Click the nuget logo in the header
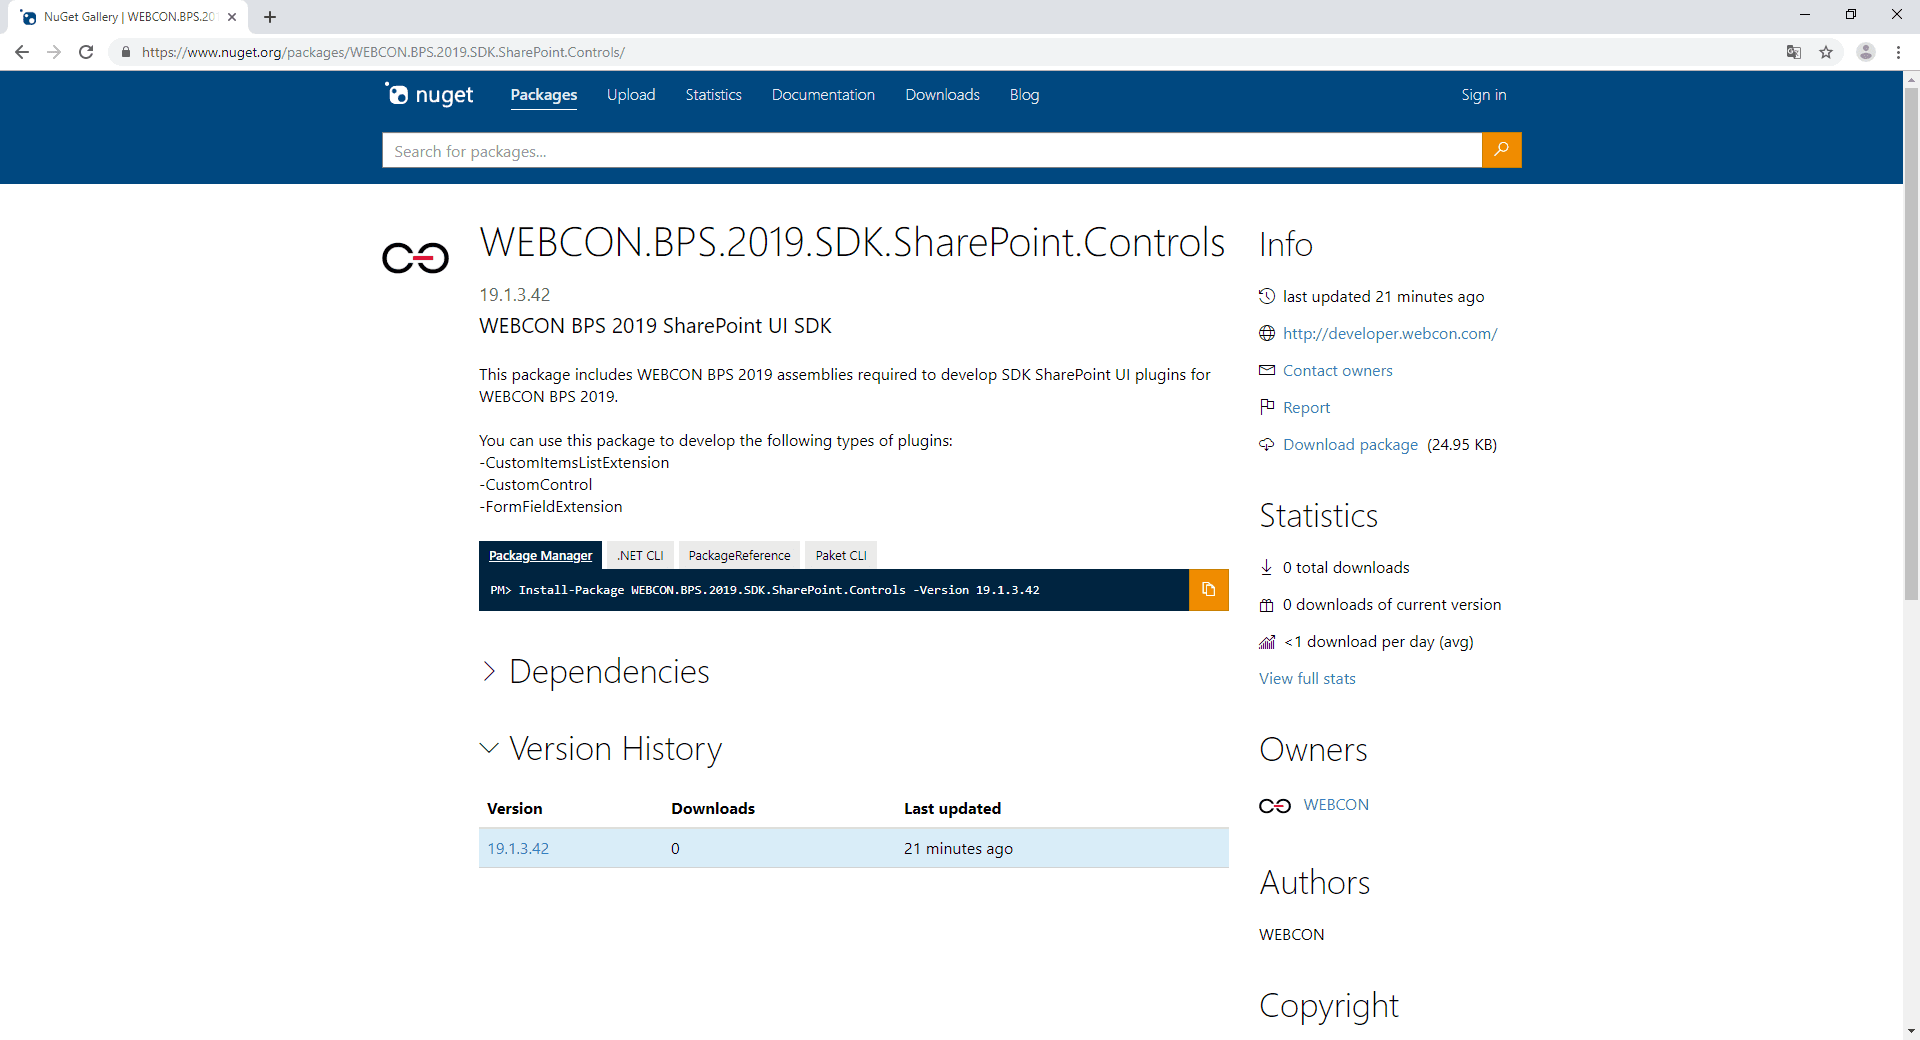This screenshot has height=1040, width=1920. pos(430,95)
